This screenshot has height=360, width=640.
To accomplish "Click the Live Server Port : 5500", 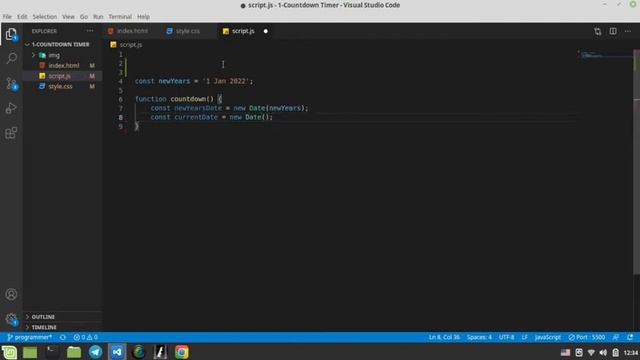I will coord(587,337).
